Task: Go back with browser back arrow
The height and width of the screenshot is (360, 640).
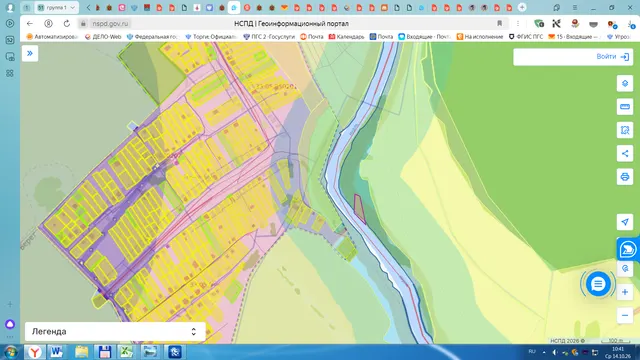Action: click(x=29, y=24)
